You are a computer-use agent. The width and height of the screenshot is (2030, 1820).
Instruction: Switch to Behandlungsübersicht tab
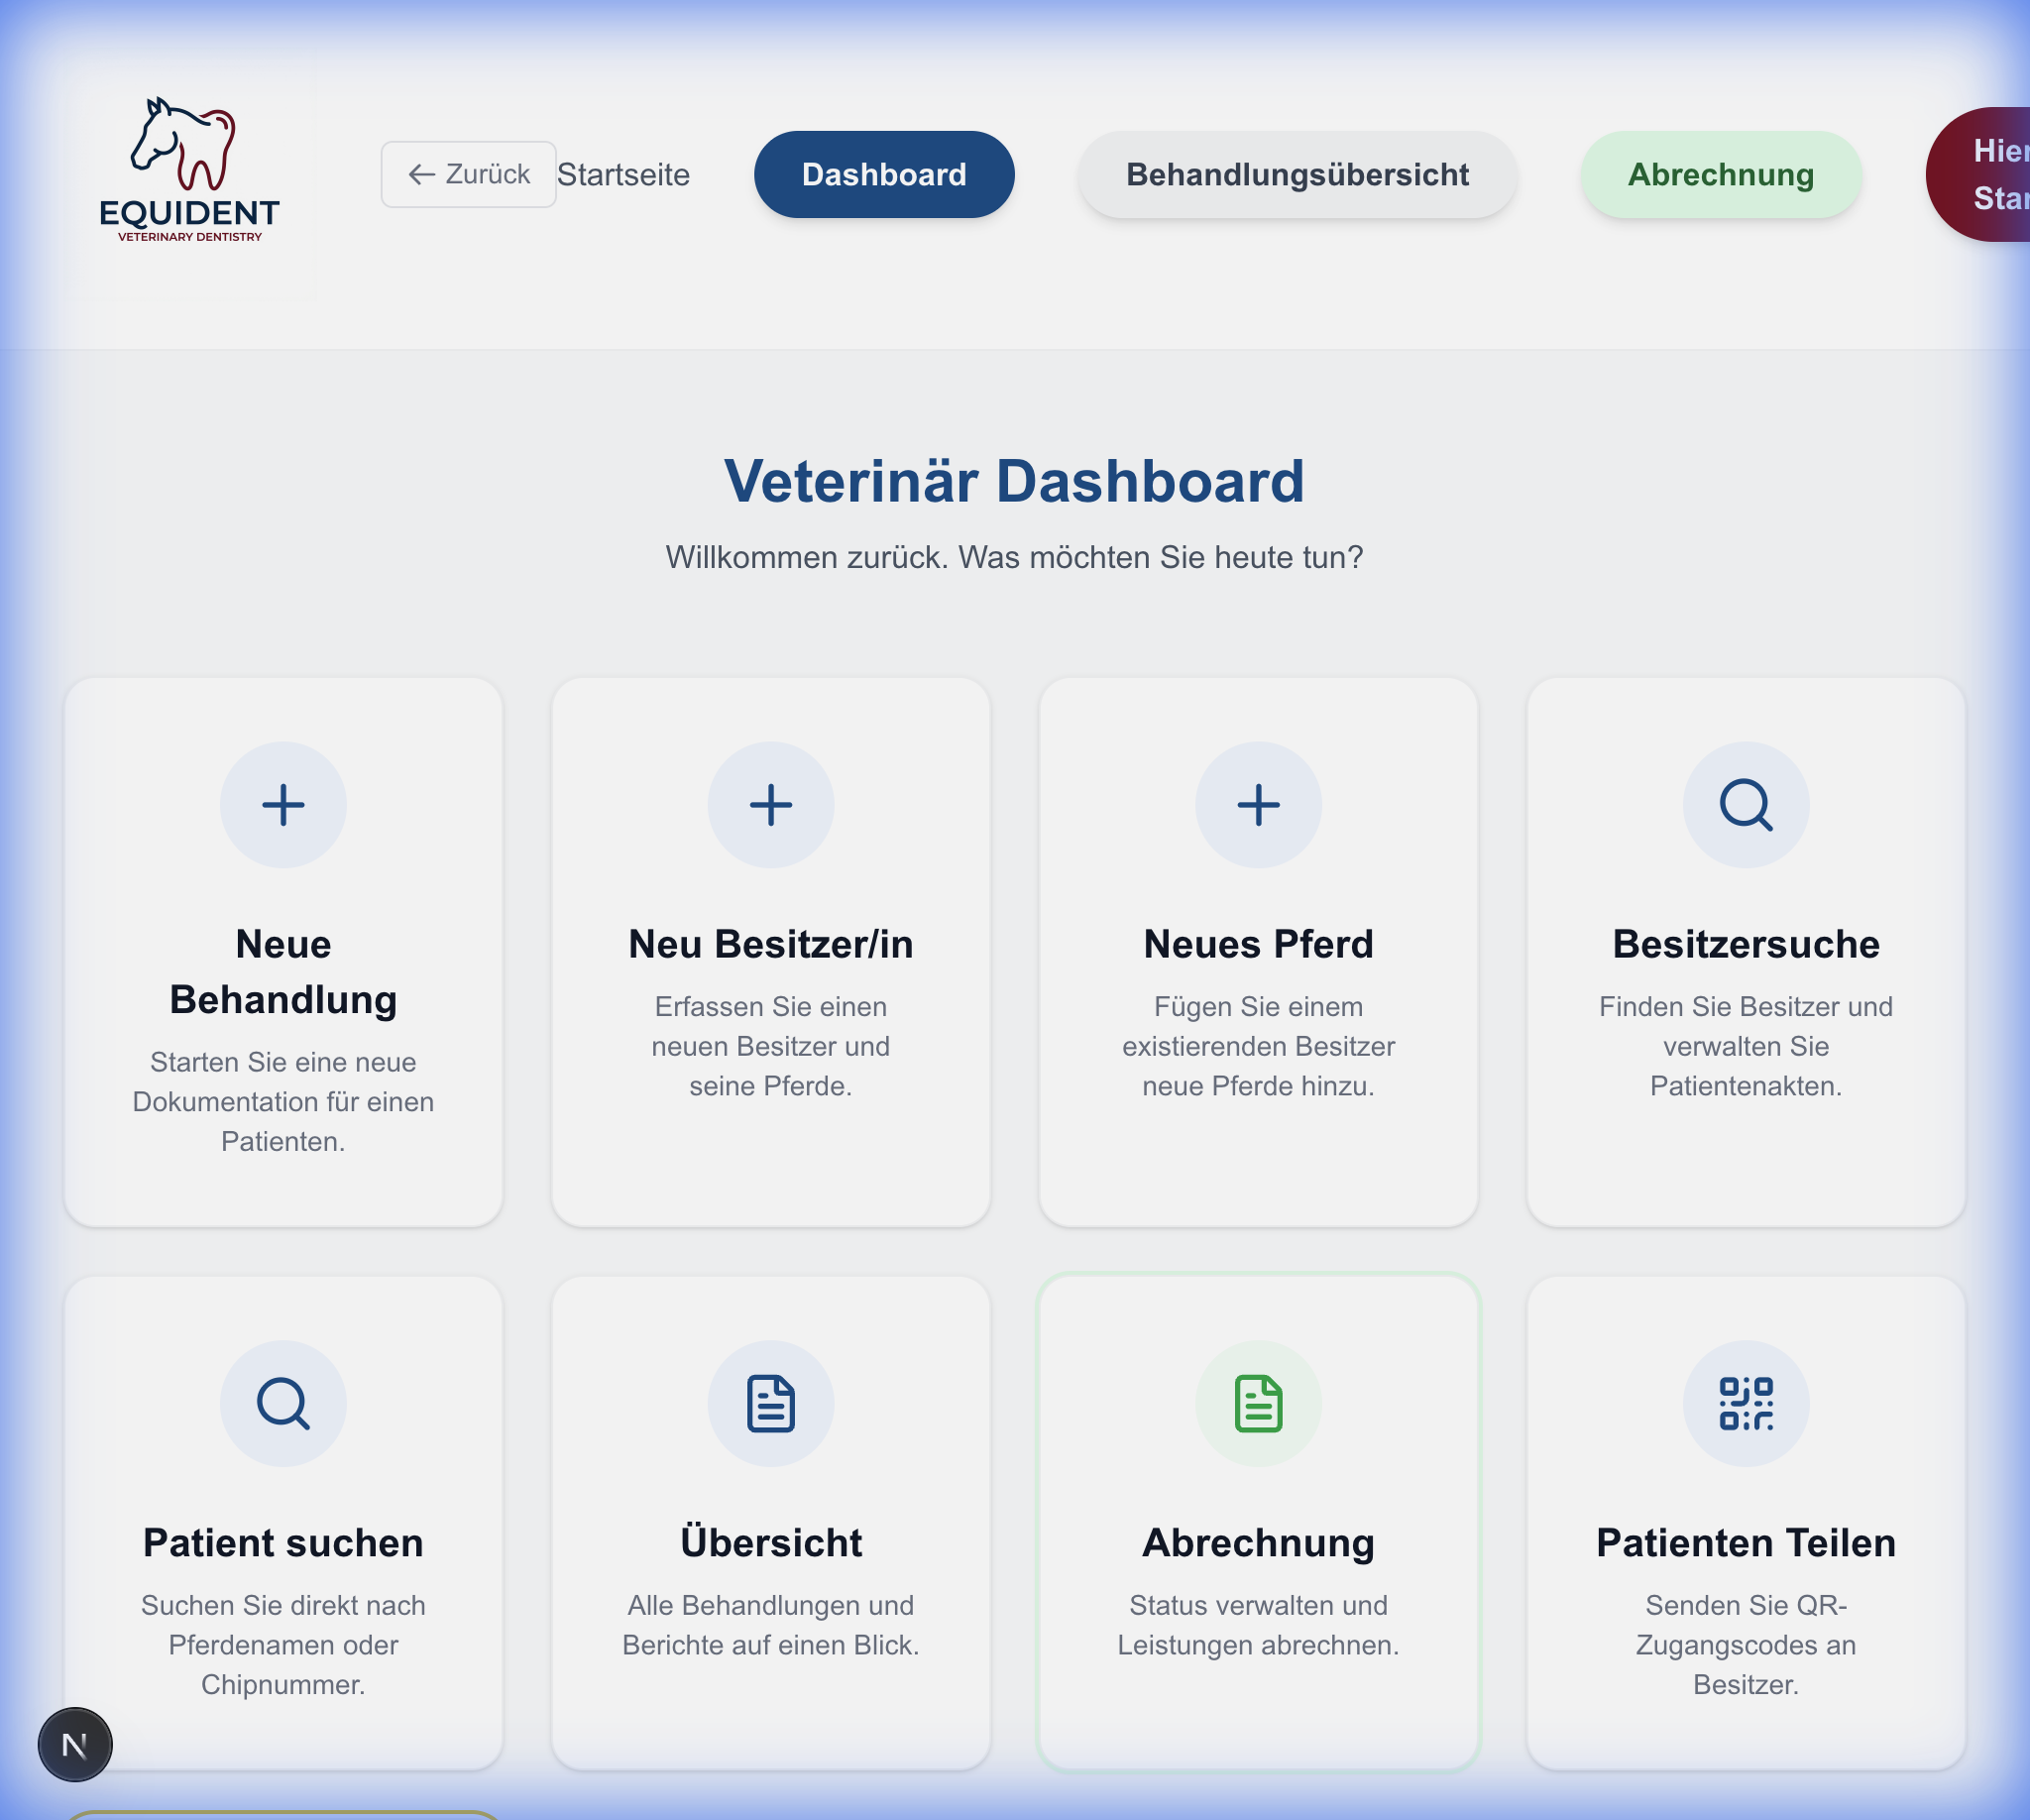[x=1297, y=174]
